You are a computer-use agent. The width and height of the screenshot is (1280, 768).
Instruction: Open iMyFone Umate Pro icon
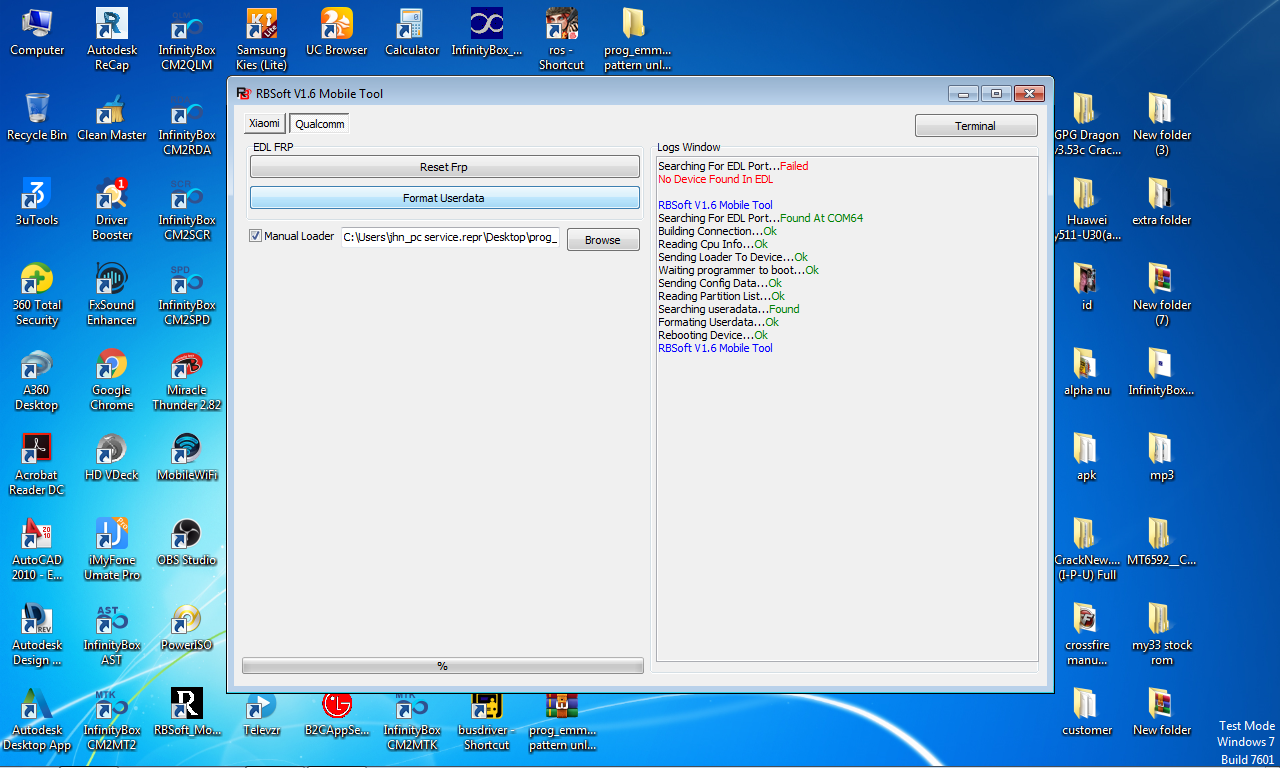click(112, 550)
